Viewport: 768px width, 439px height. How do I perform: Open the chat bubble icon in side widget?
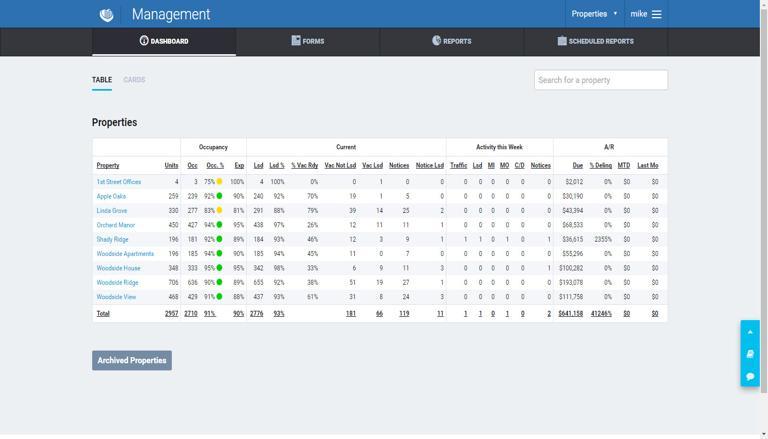click(750, 376)
